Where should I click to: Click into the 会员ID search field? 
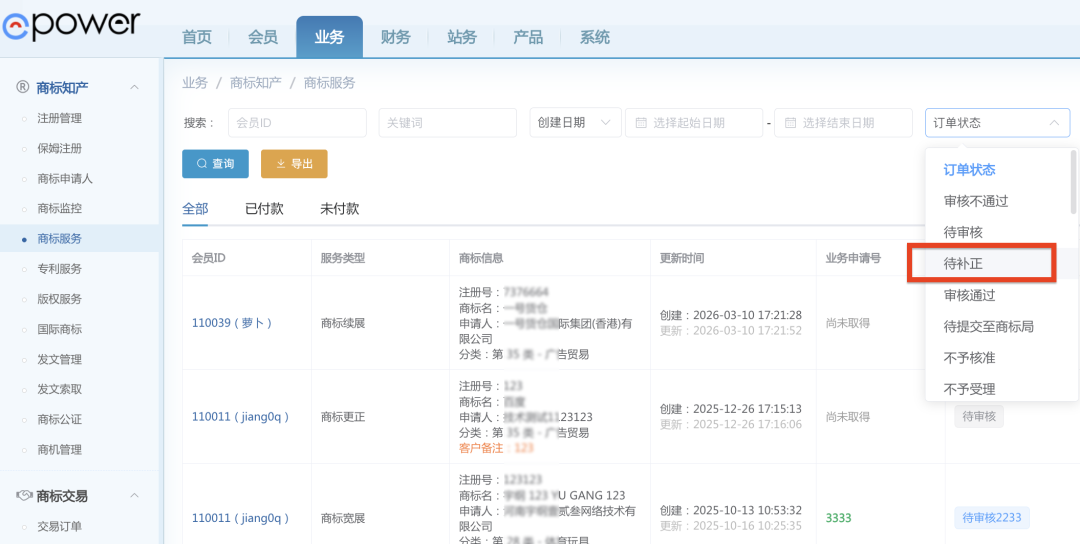point(297,123)
